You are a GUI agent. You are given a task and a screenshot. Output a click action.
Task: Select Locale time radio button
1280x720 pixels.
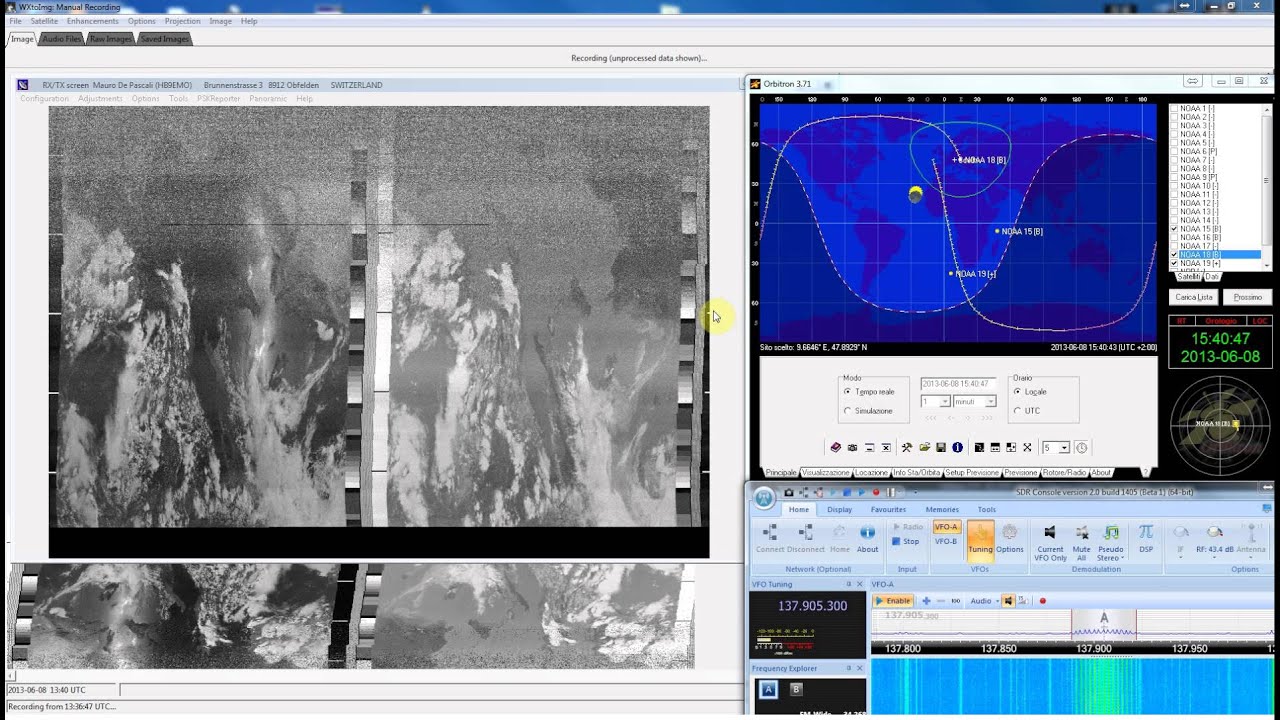(1018, 392)
